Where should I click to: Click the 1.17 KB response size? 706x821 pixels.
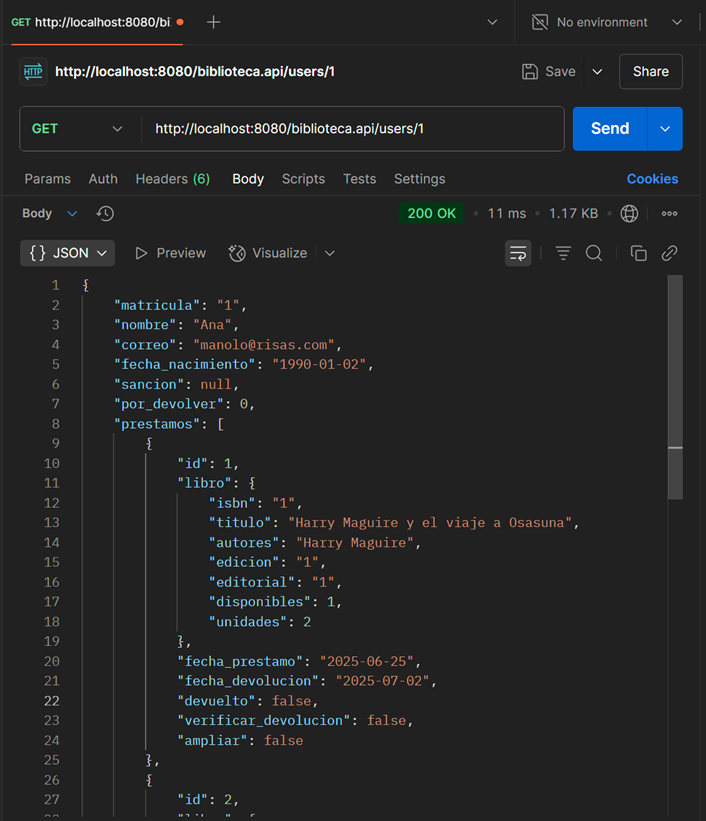coord(573,213)
